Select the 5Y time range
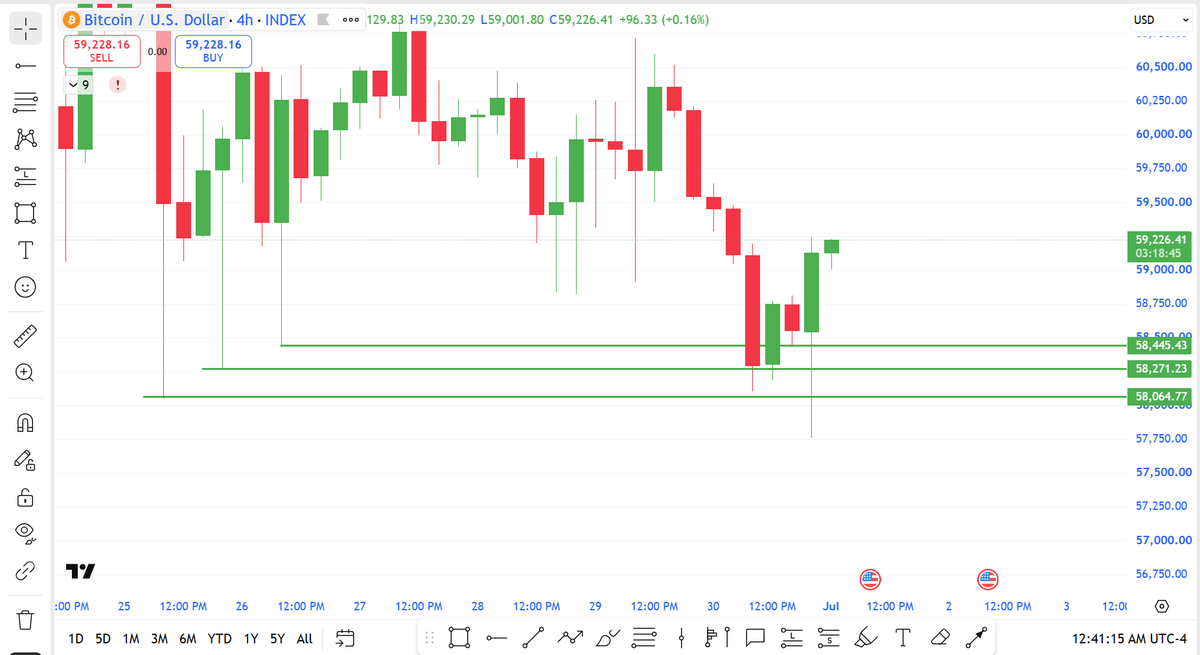 point(277,638)
